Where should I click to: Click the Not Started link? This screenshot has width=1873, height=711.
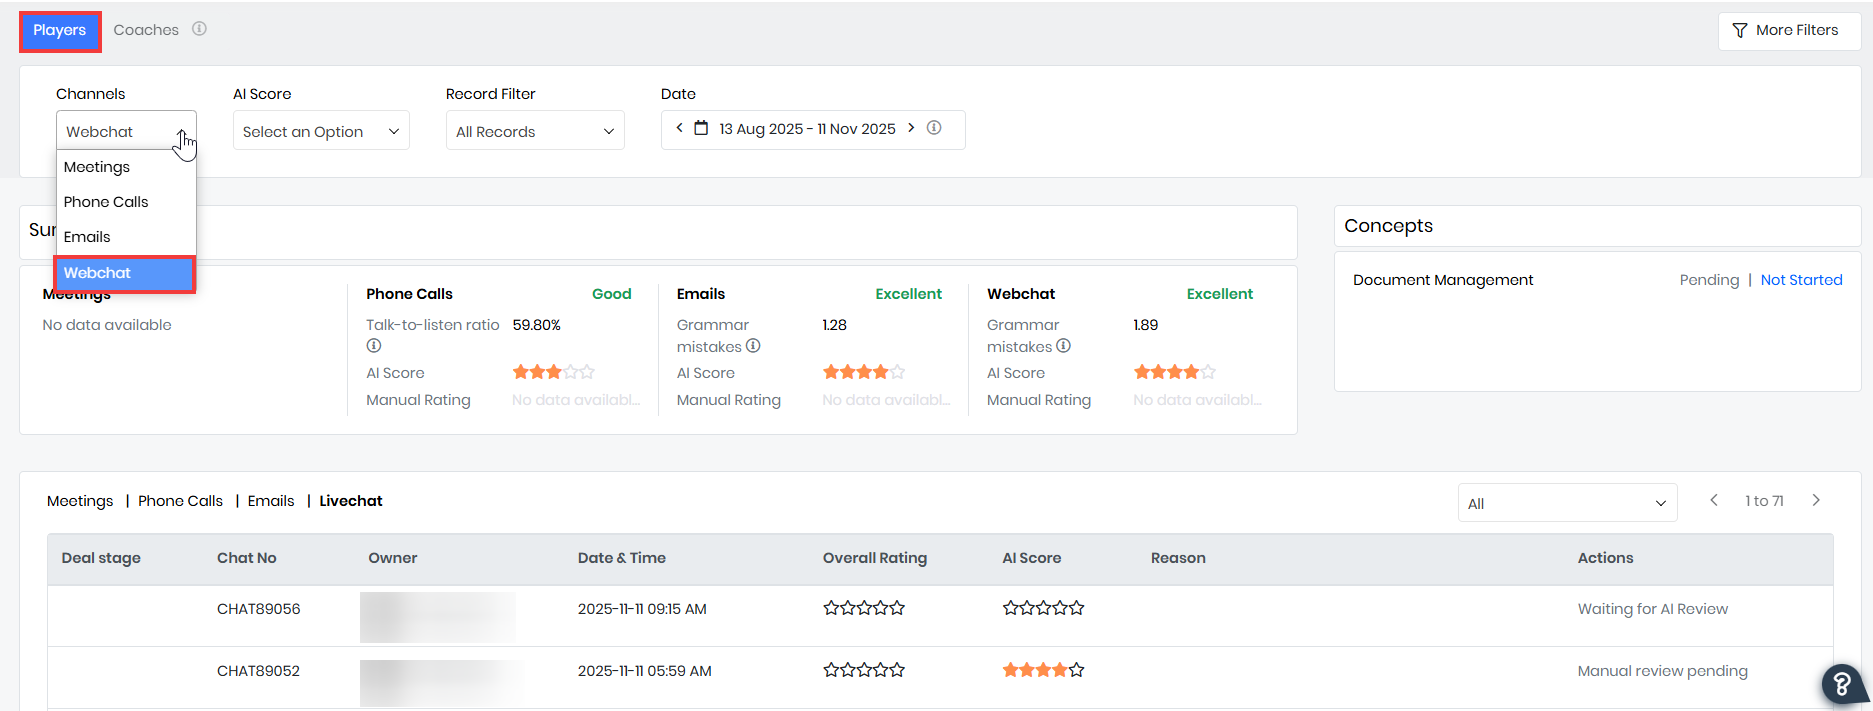[1801, 280]
